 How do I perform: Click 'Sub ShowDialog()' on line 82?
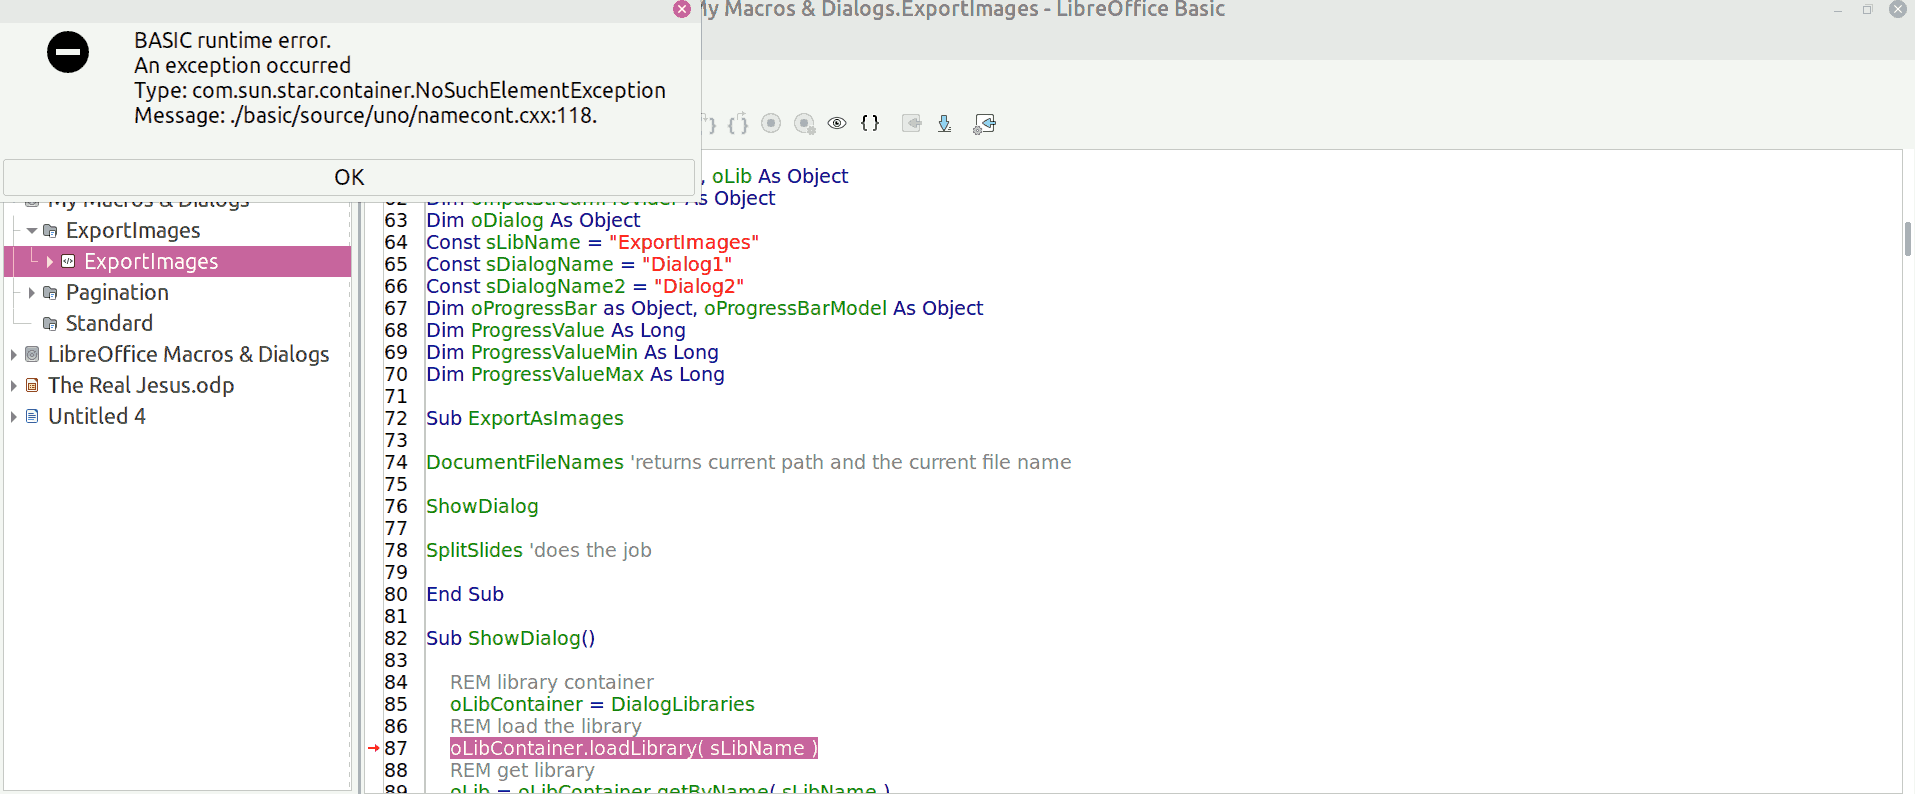coord(511,639)
